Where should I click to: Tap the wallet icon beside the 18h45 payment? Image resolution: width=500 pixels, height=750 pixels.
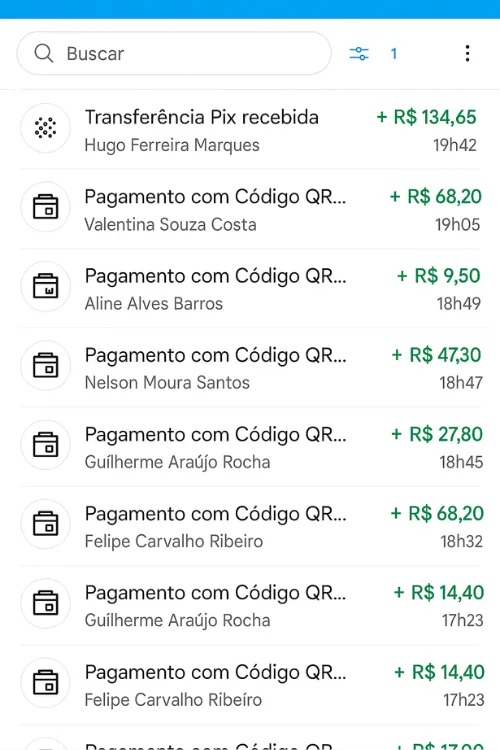tap(45, 445)
